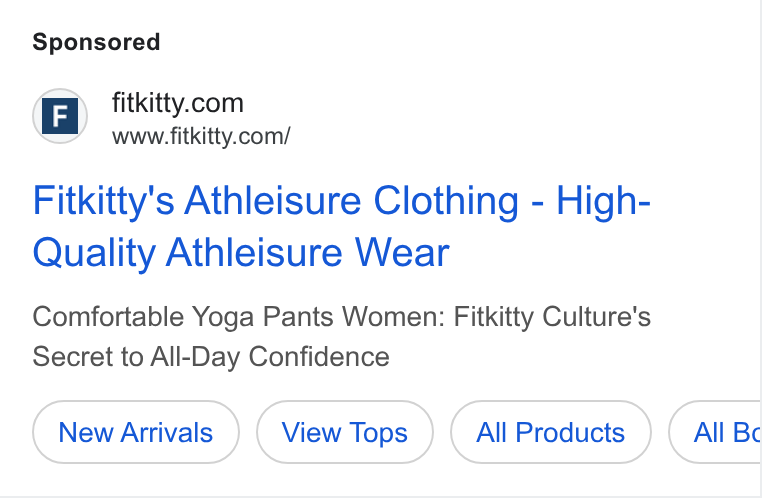Click the vertical divider at the right edge
Viewport: 762px width, 498px height.
[761, 249]
